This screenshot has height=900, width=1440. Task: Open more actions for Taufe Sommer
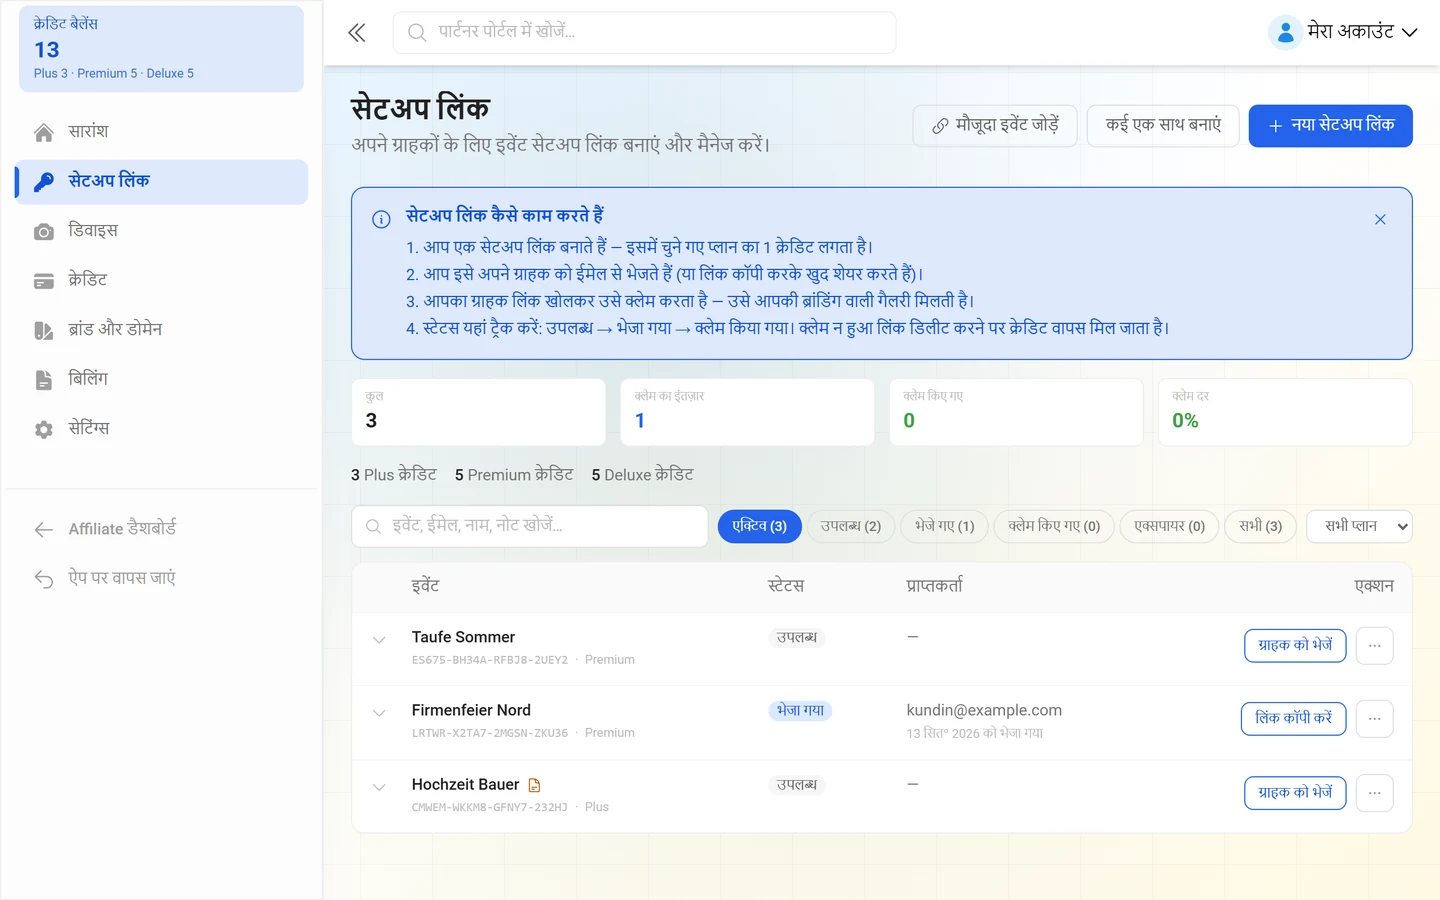click(1375, 646)
